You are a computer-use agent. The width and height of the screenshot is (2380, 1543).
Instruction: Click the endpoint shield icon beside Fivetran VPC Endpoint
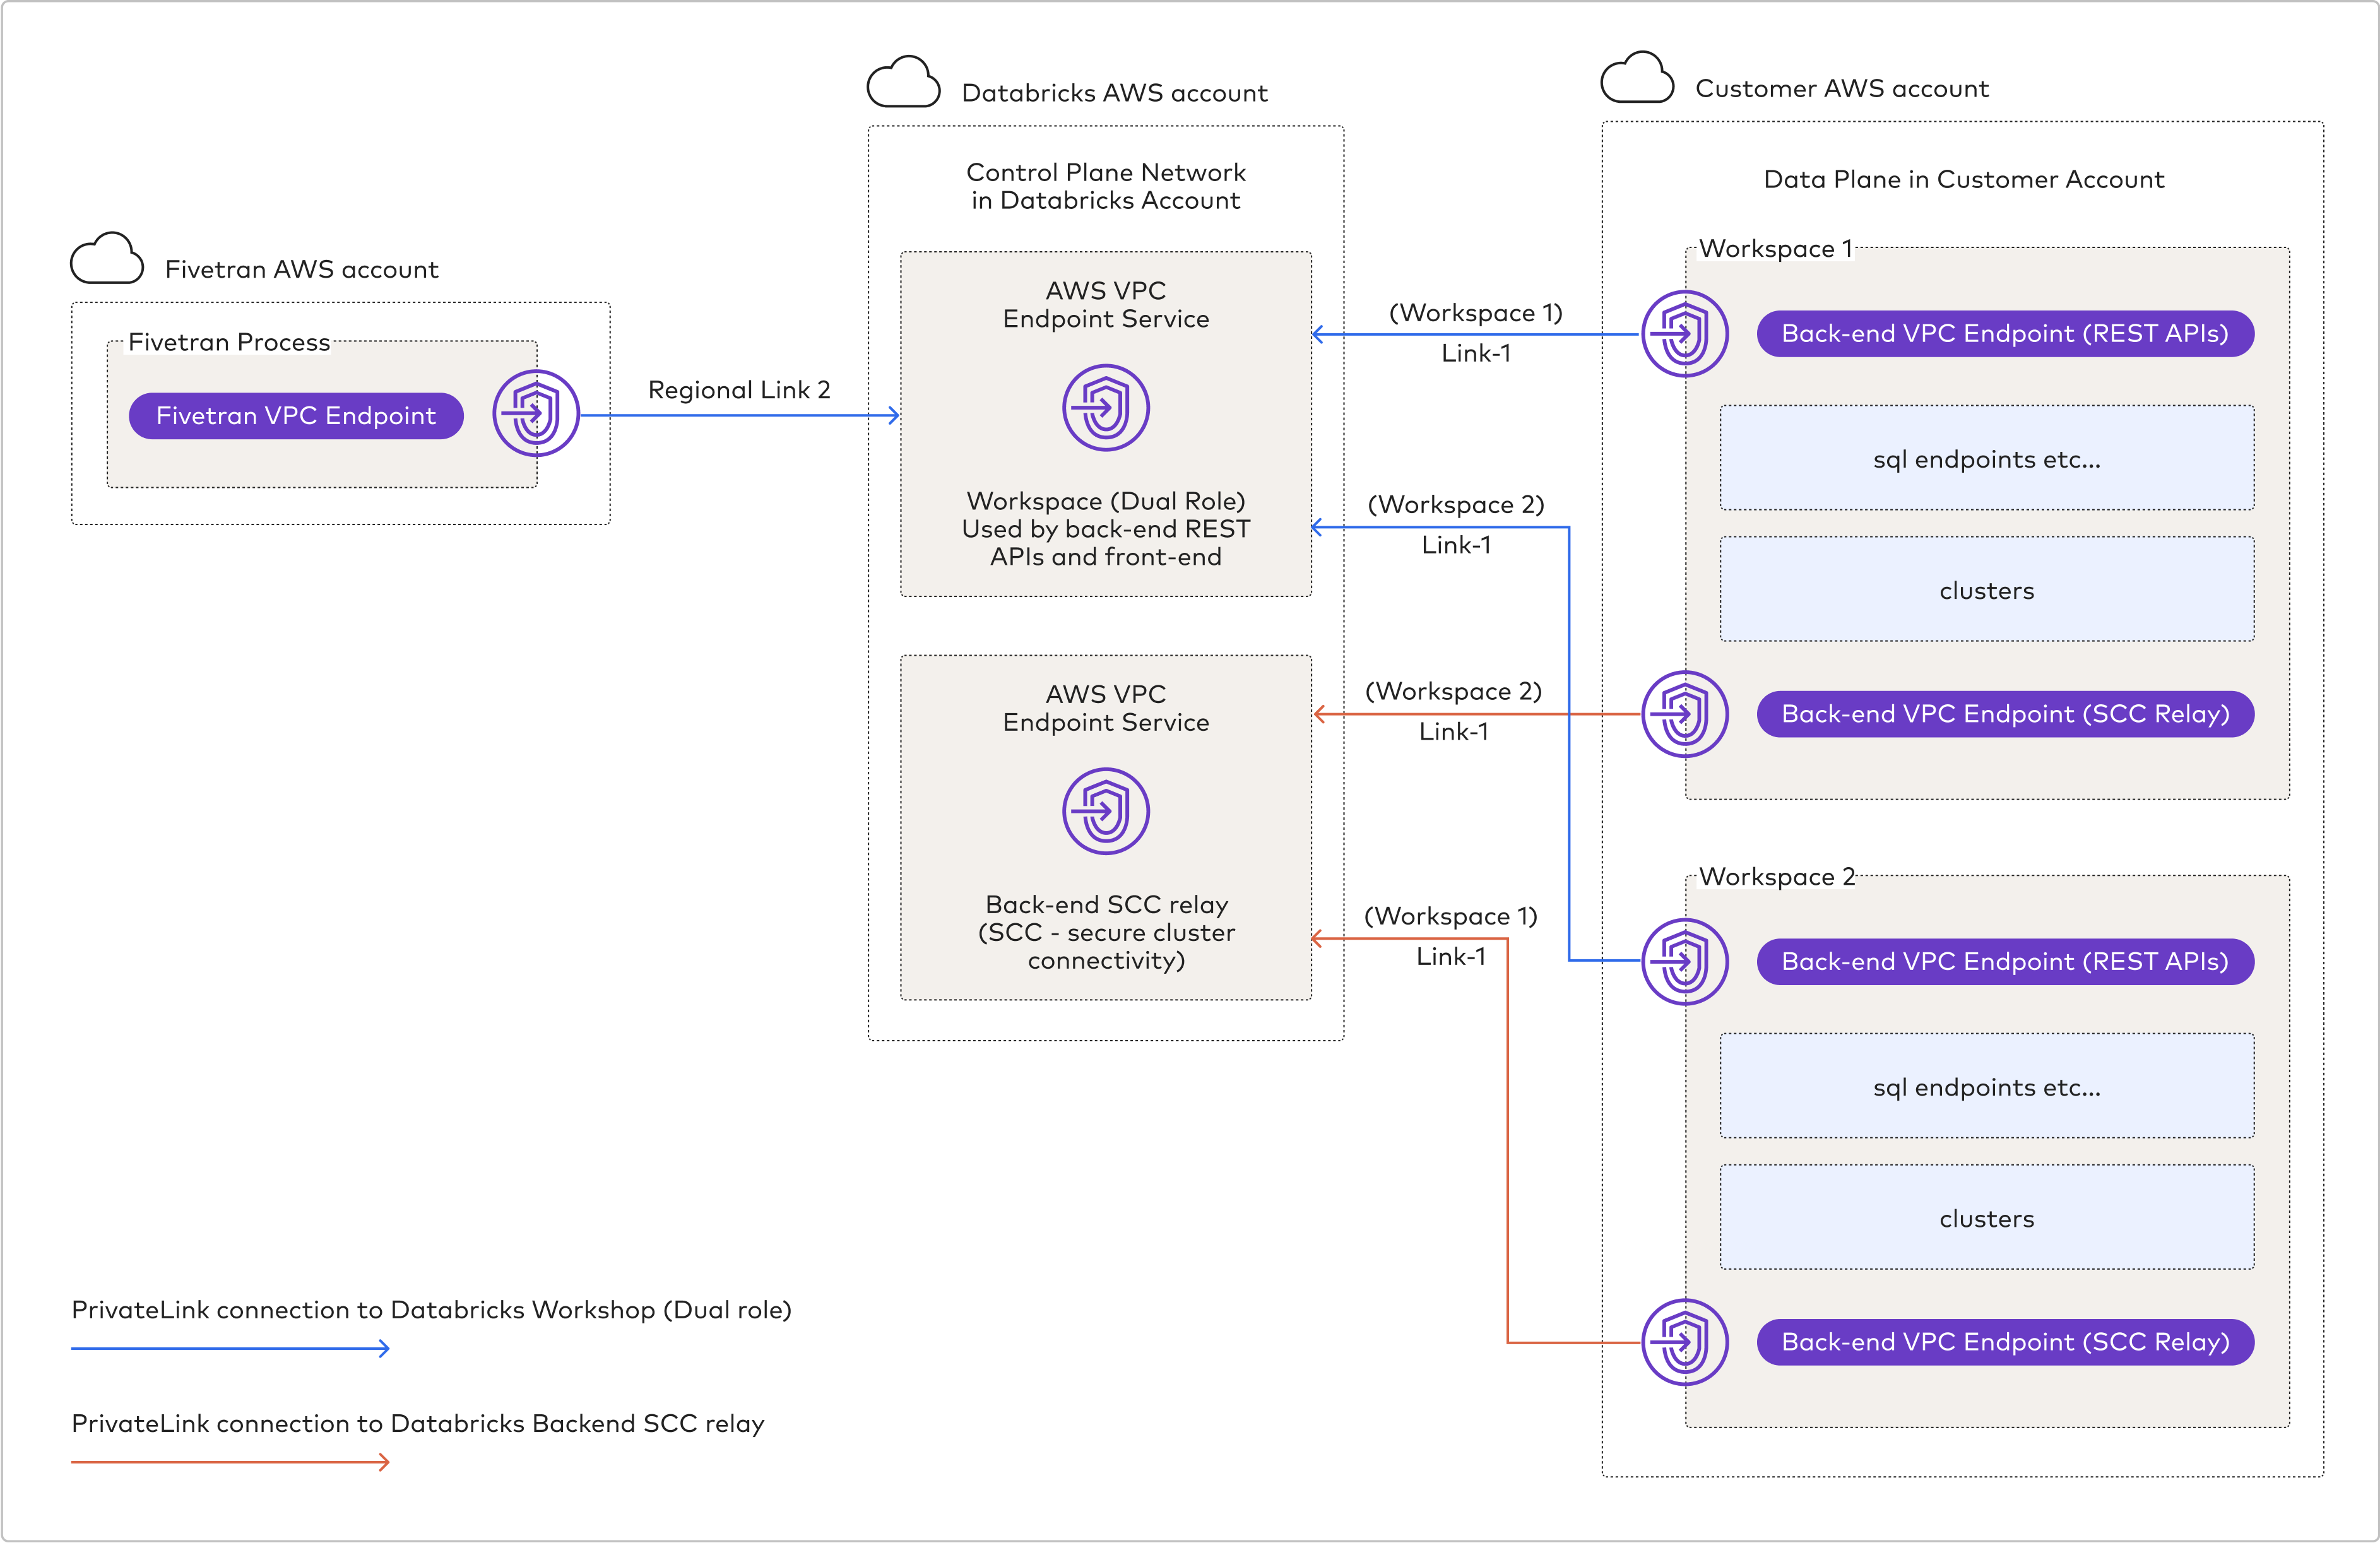[x=536, y=414]
